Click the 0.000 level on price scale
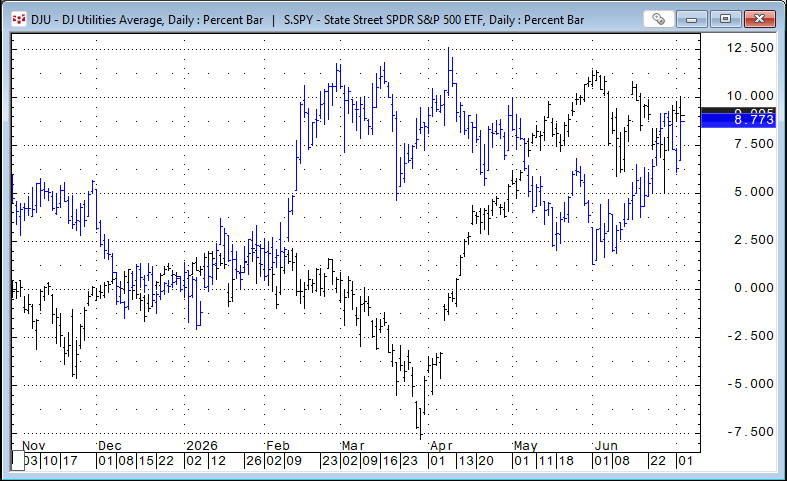The image size is (787, 481). tap(753, 288)
